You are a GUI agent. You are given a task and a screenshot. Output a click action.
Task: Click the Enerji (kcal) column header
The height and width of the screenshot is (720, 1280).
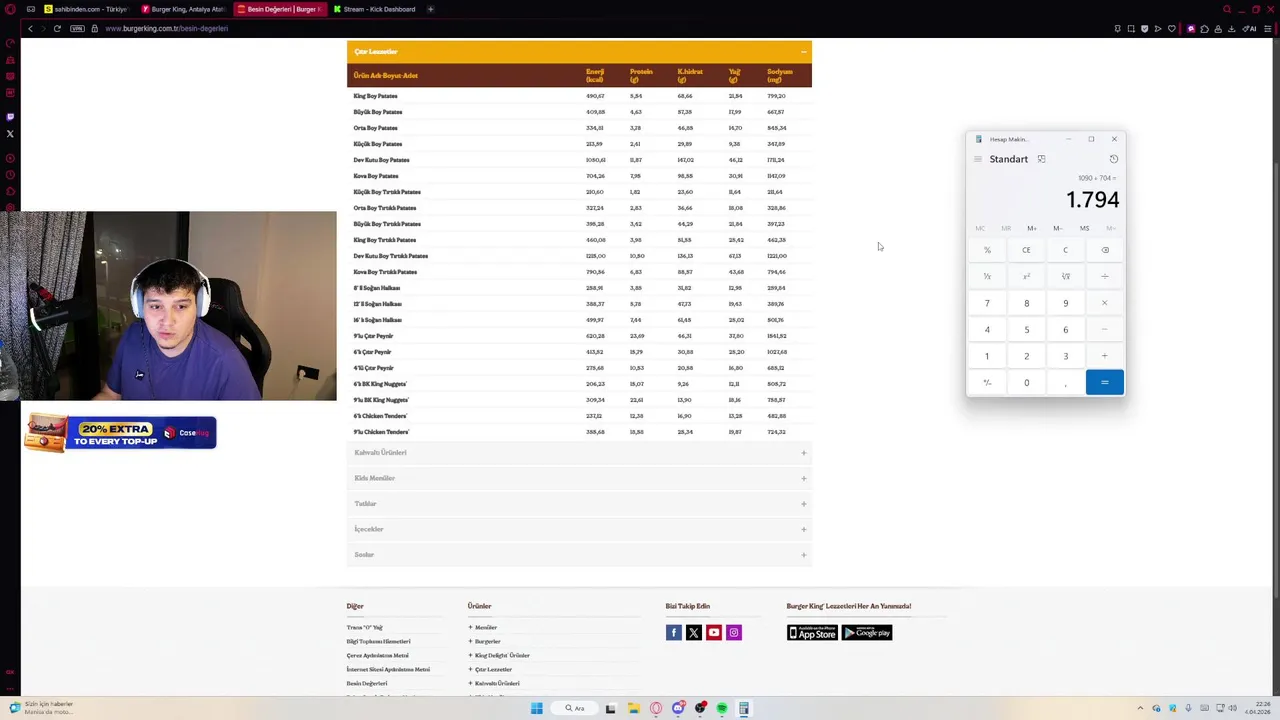(595, 75)
